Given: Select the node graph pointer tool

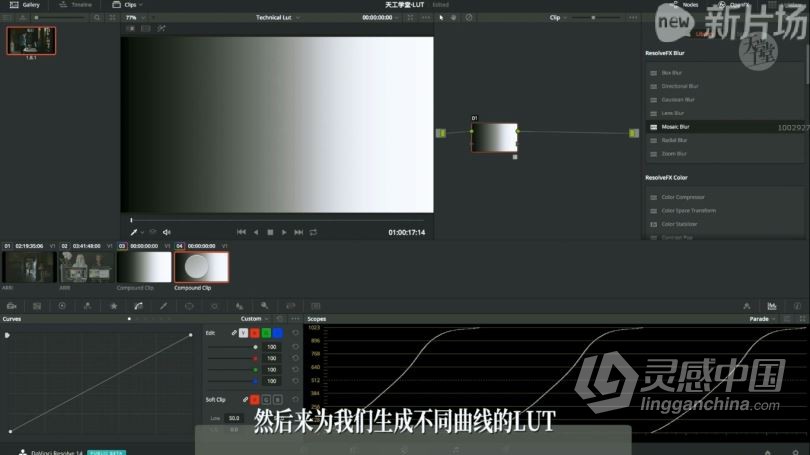Looking at the screenshot, I should (x=441, y=18).
